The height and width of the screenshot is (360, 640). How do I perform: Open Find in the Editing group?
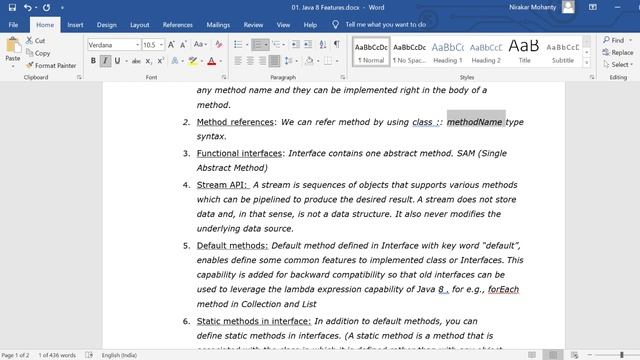tap(614, 40)
